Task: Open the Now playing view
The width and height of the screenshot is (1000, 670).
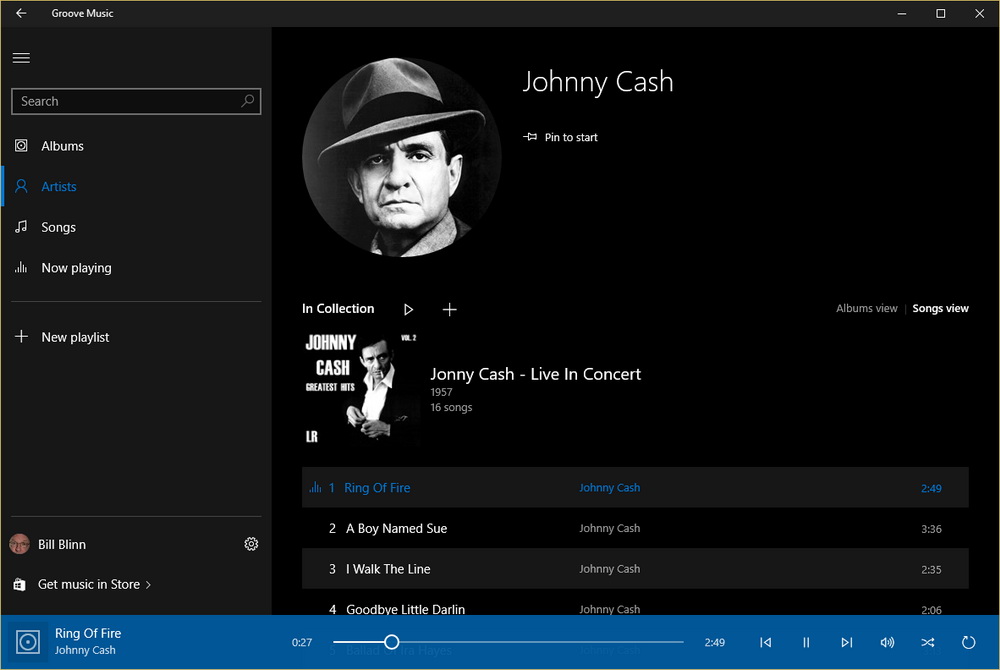Action: click(136, 268)
